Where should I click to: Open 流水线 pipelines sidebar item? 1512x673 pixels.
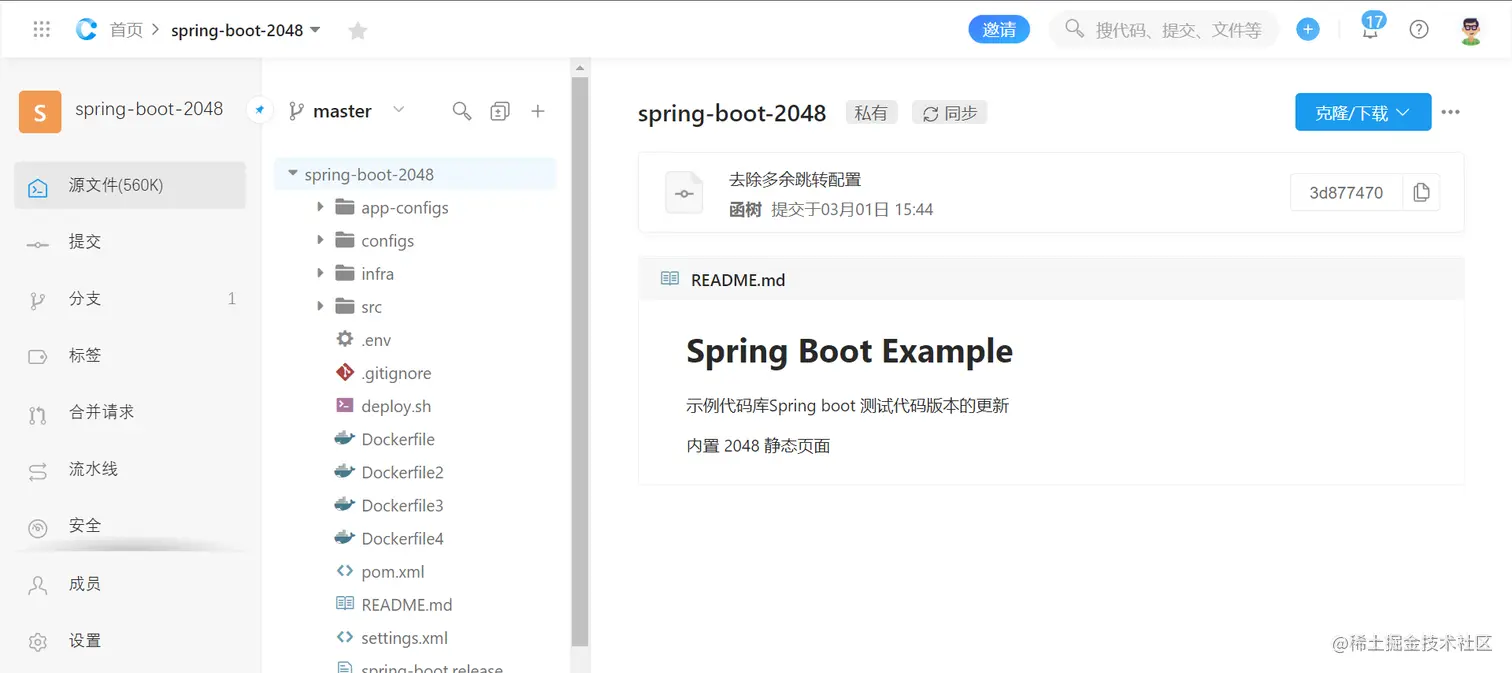coord(130,469)
